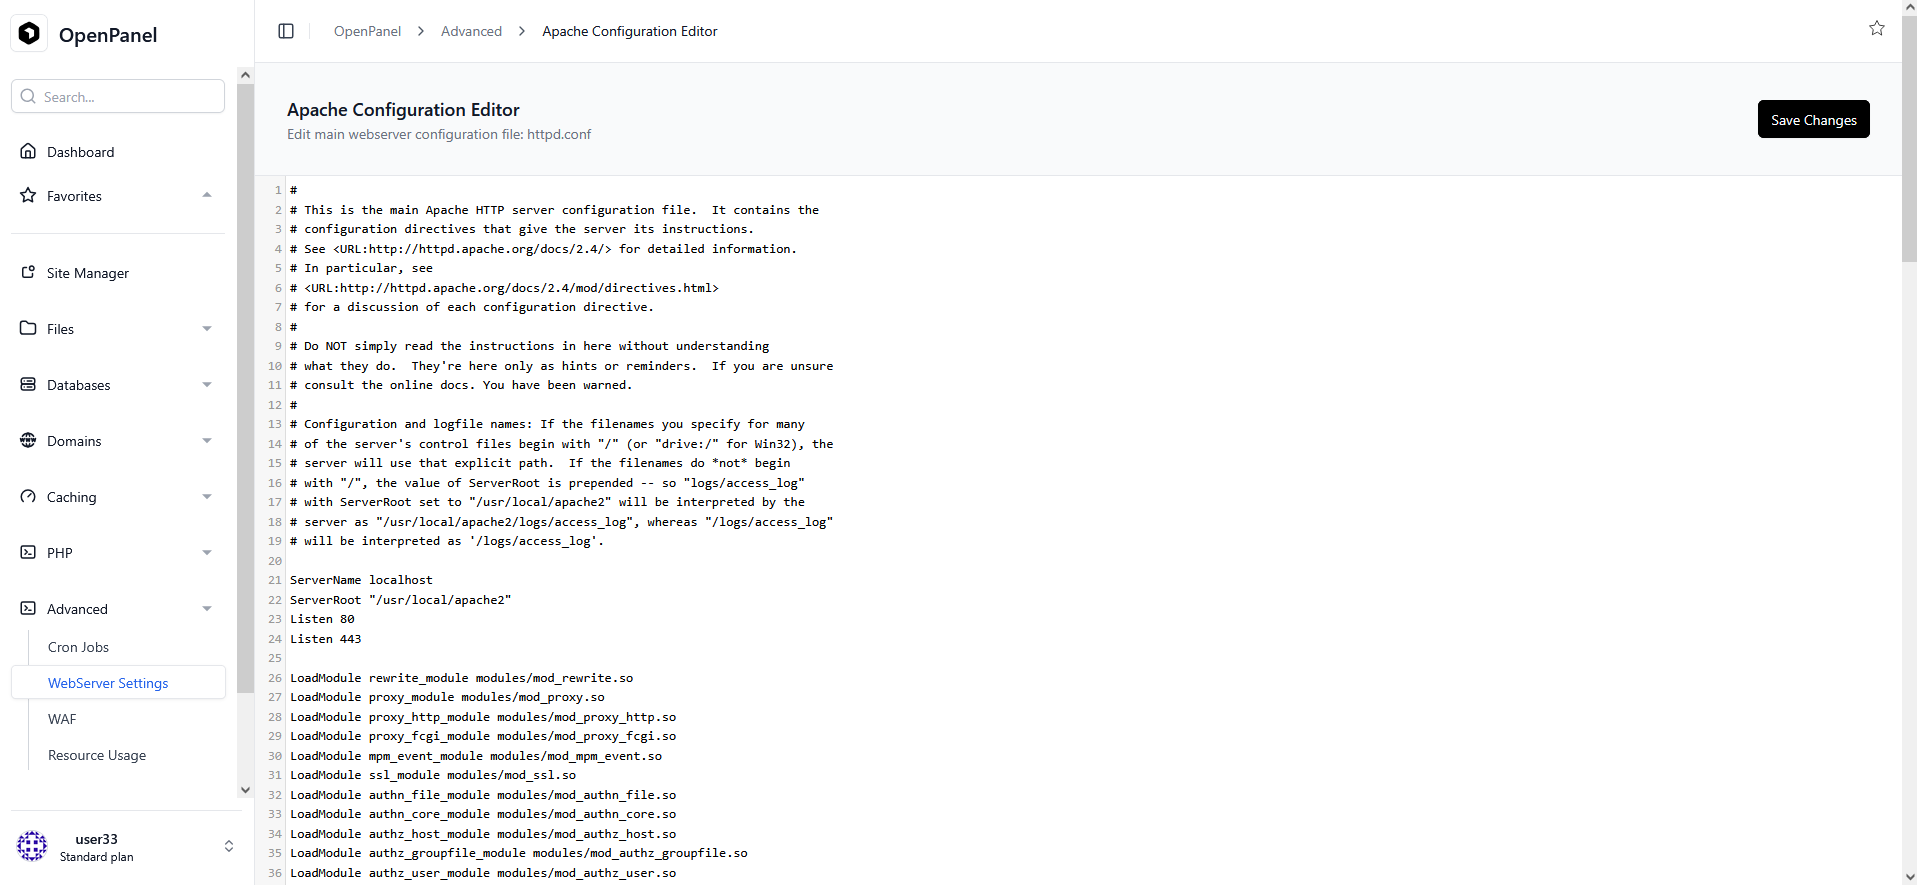The image size is (1917, 885).
Task: Open Cron Jobs page
Action: [78, 647]
